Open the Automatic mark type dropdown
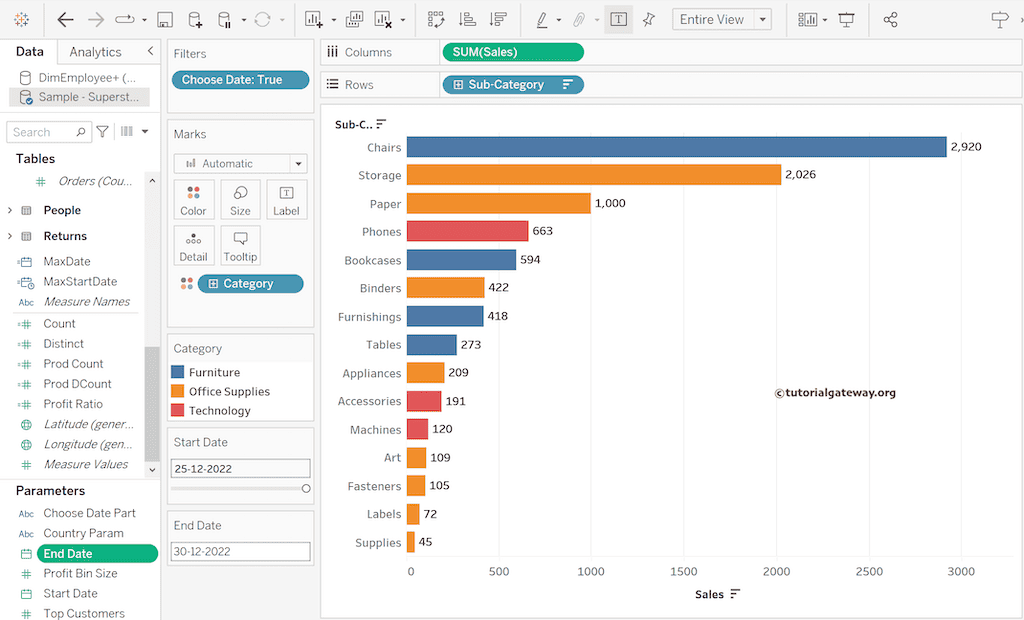Viewport: 1024px width, 620px height. 297,163
